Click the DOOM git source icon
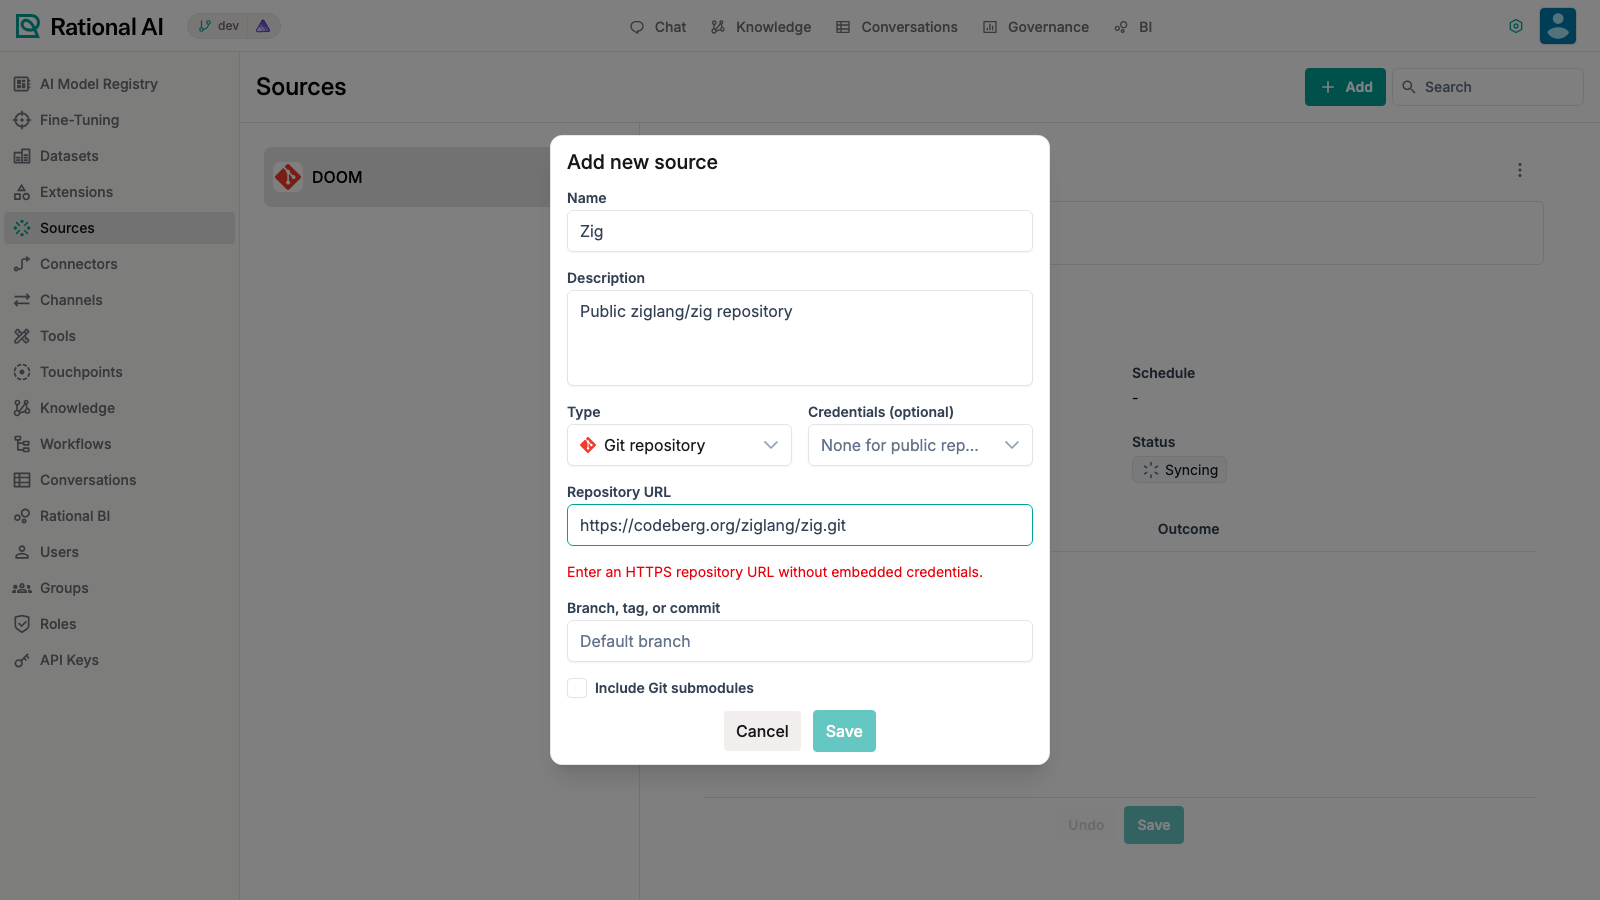Screen dimensions: 1600x900 point(288,177)
